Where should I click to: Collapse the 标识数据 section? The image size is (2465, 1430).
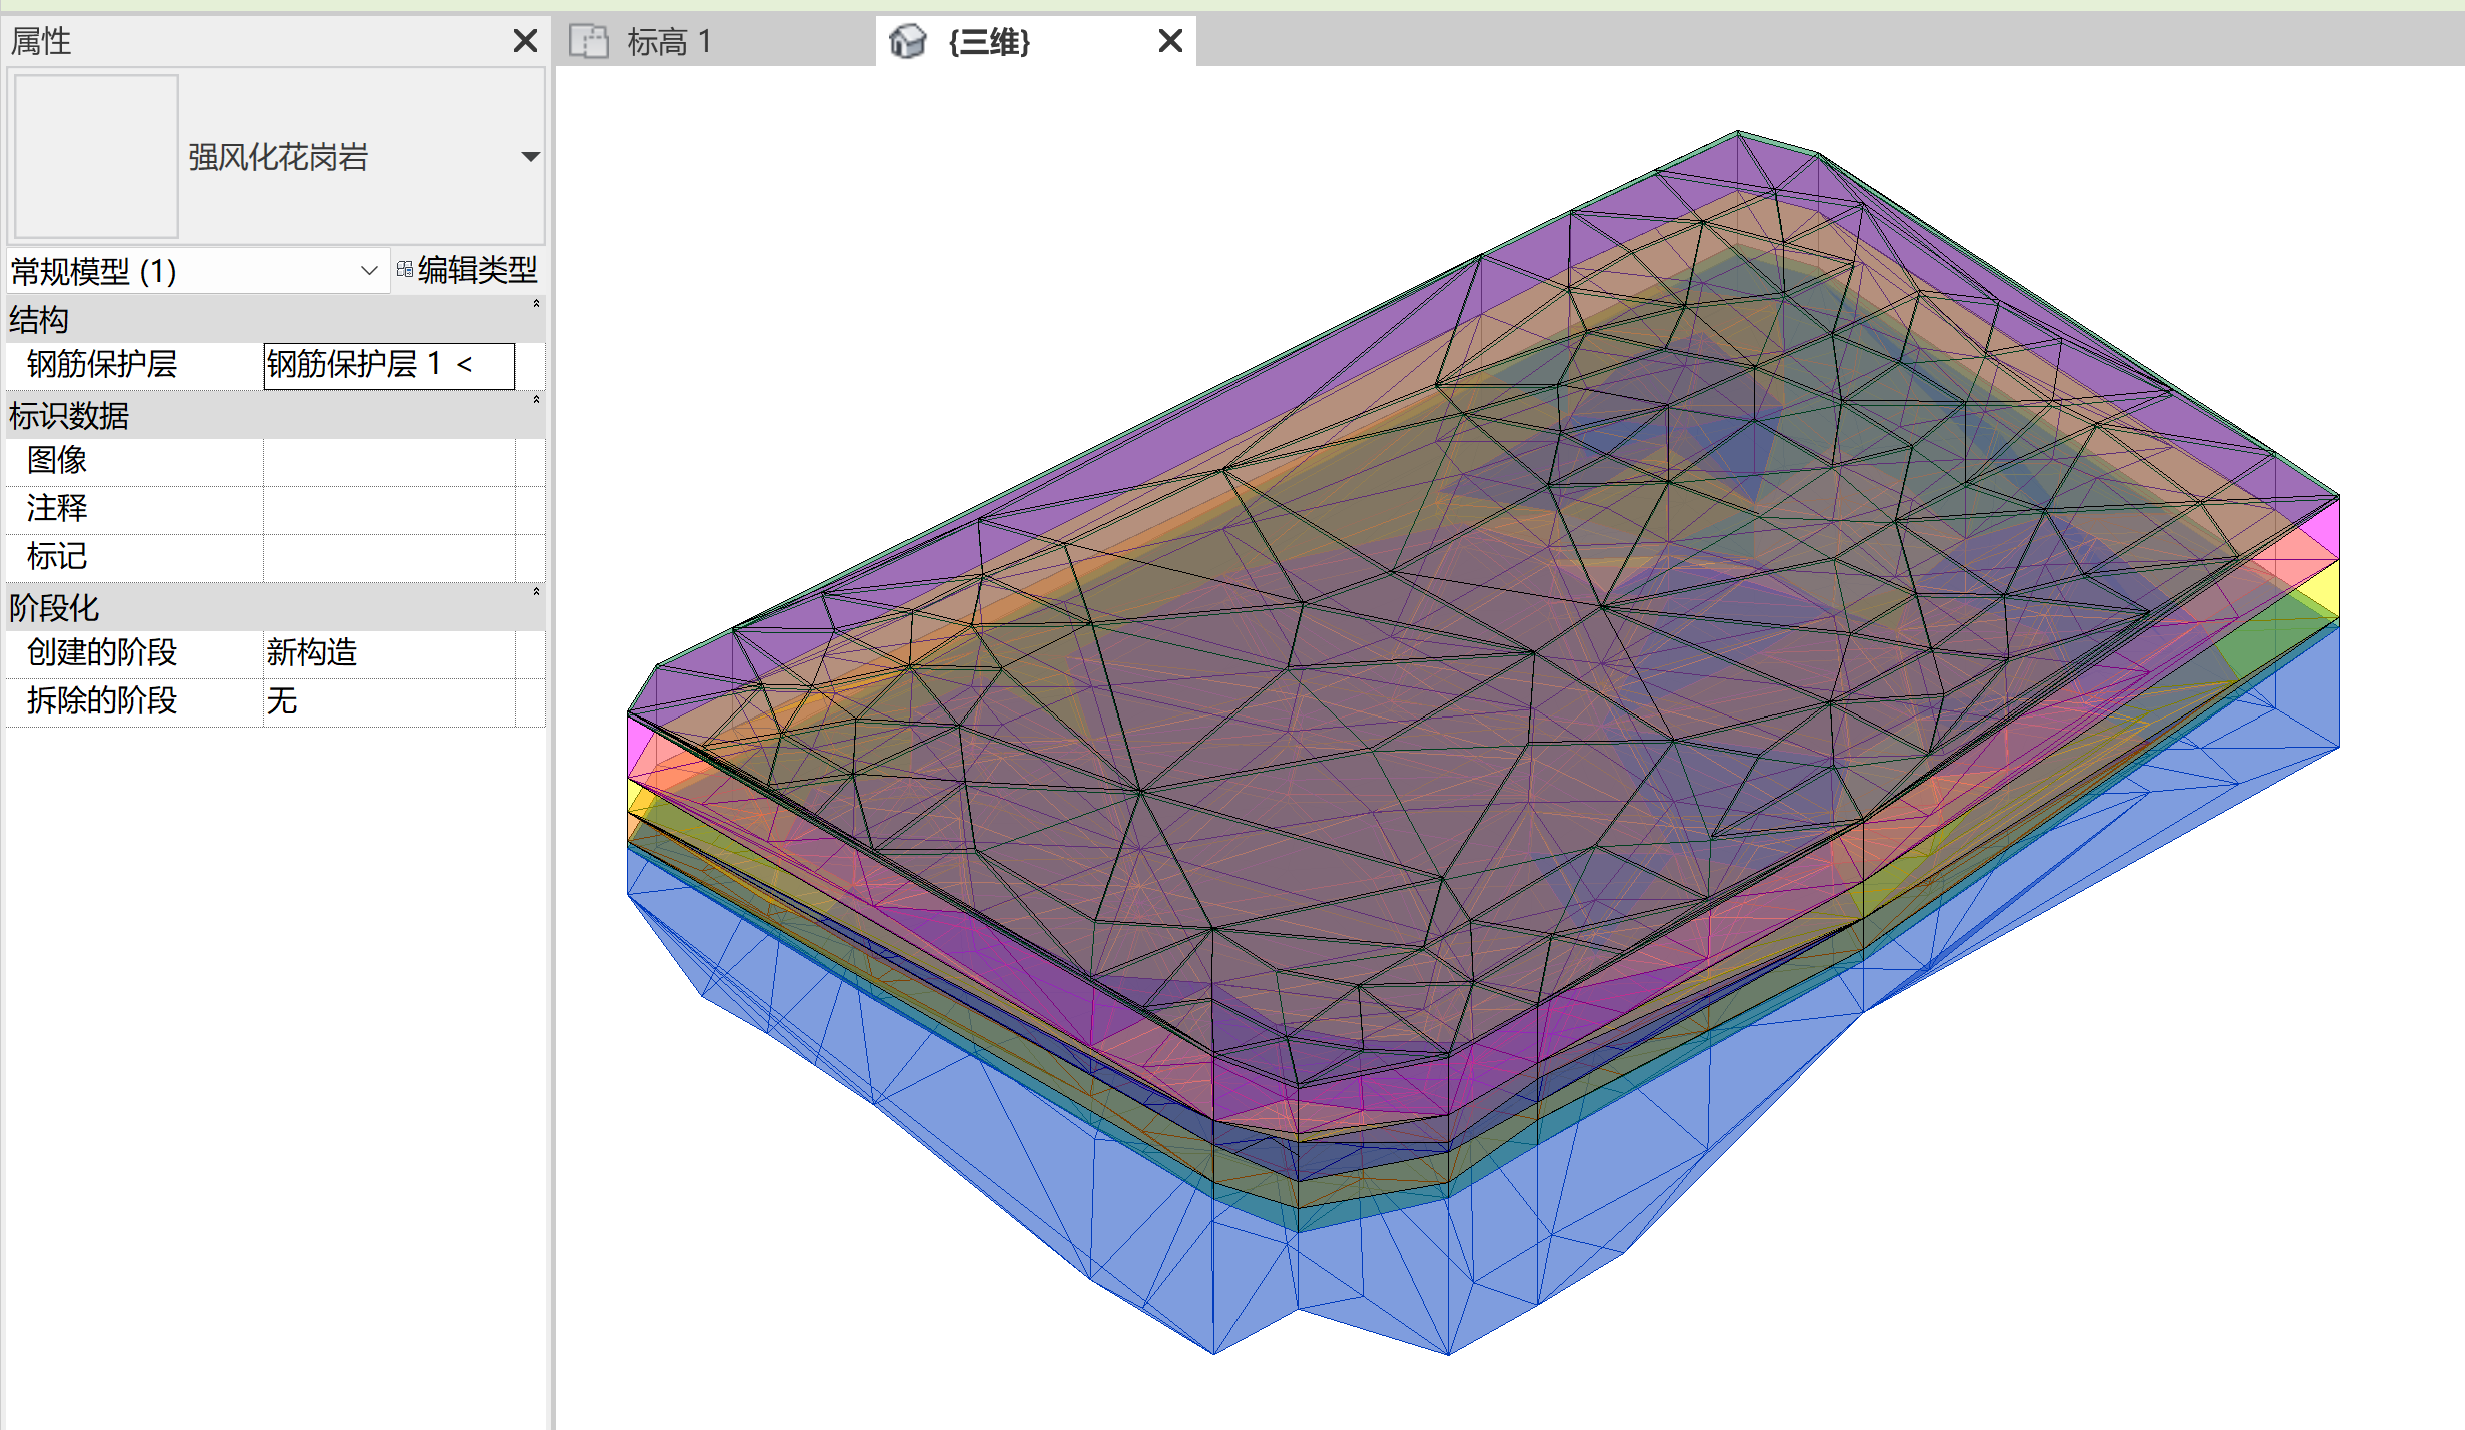pos(536,400)
